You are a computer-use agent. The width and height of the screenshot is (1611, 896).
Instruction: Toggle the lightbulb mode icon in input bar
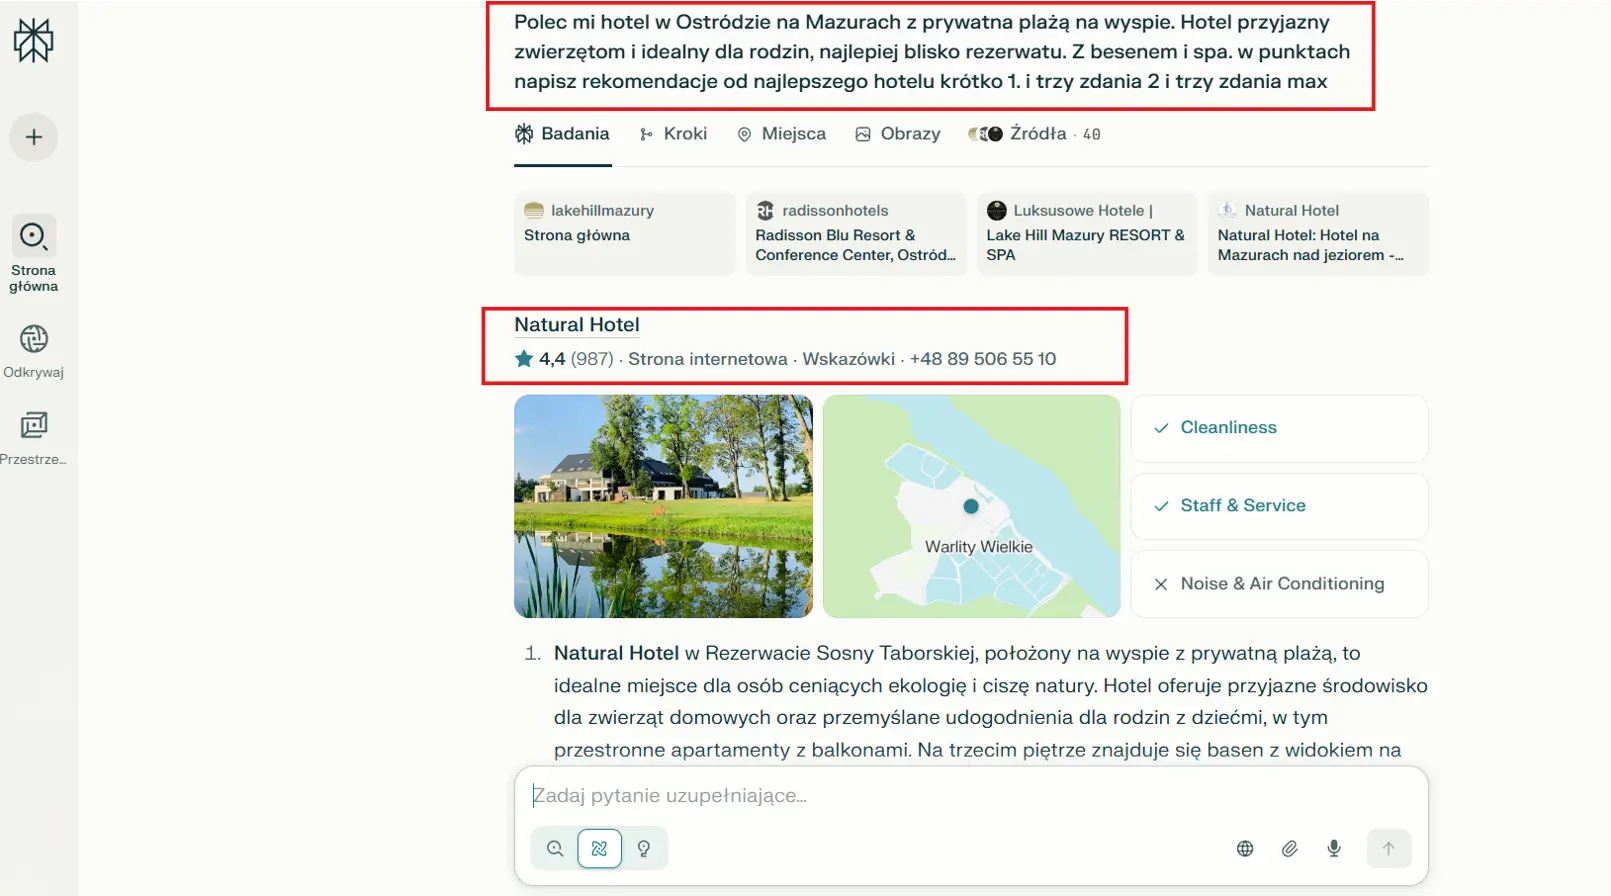pos(644,848)
